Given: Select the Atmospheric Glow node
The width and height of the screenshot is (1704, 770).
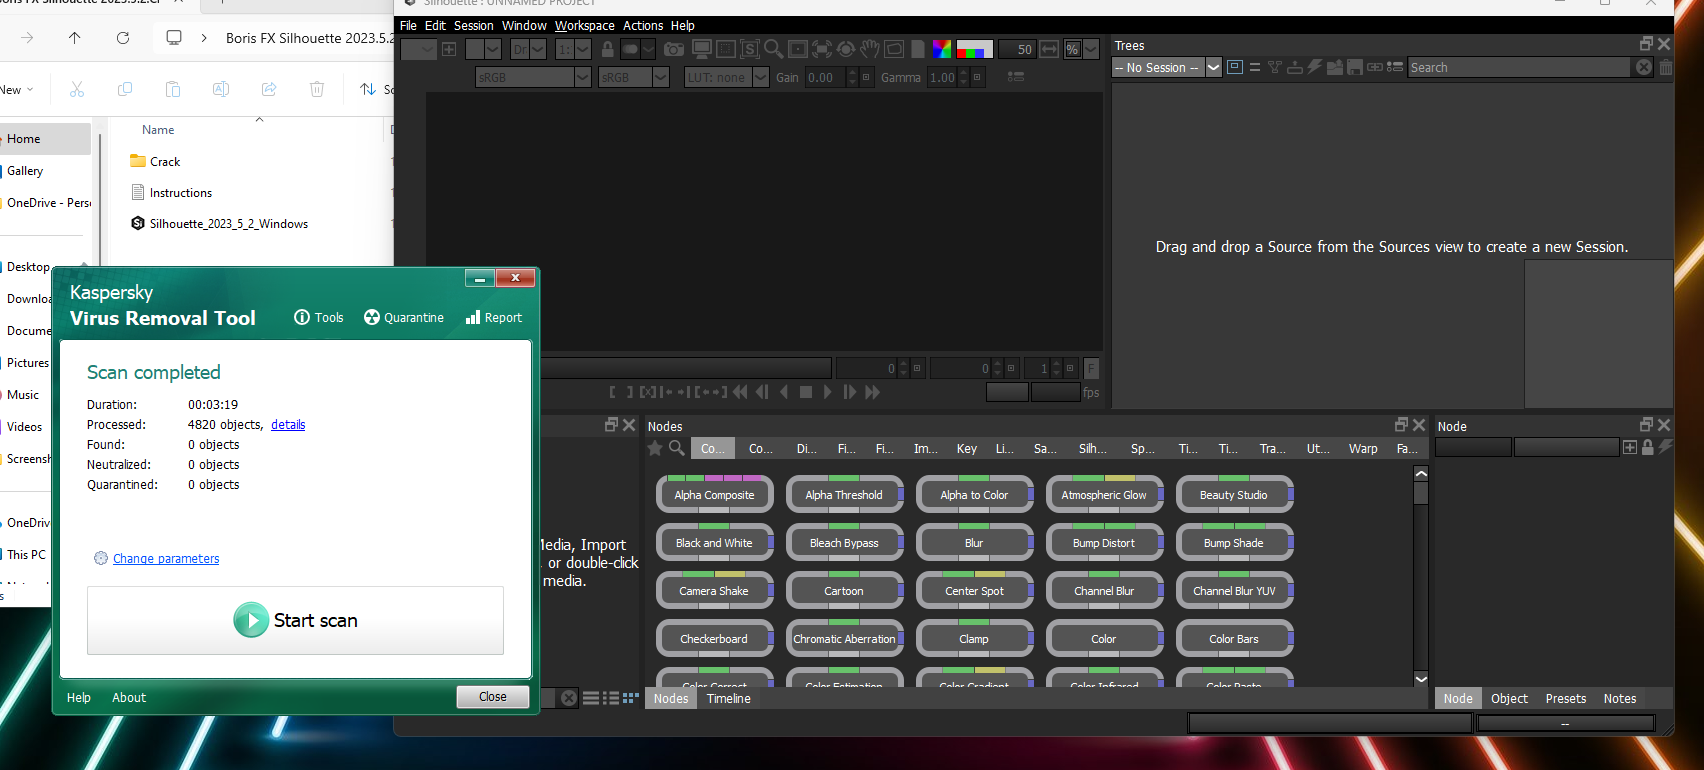Looking at the screenshot, I should tap(1104, 494).
